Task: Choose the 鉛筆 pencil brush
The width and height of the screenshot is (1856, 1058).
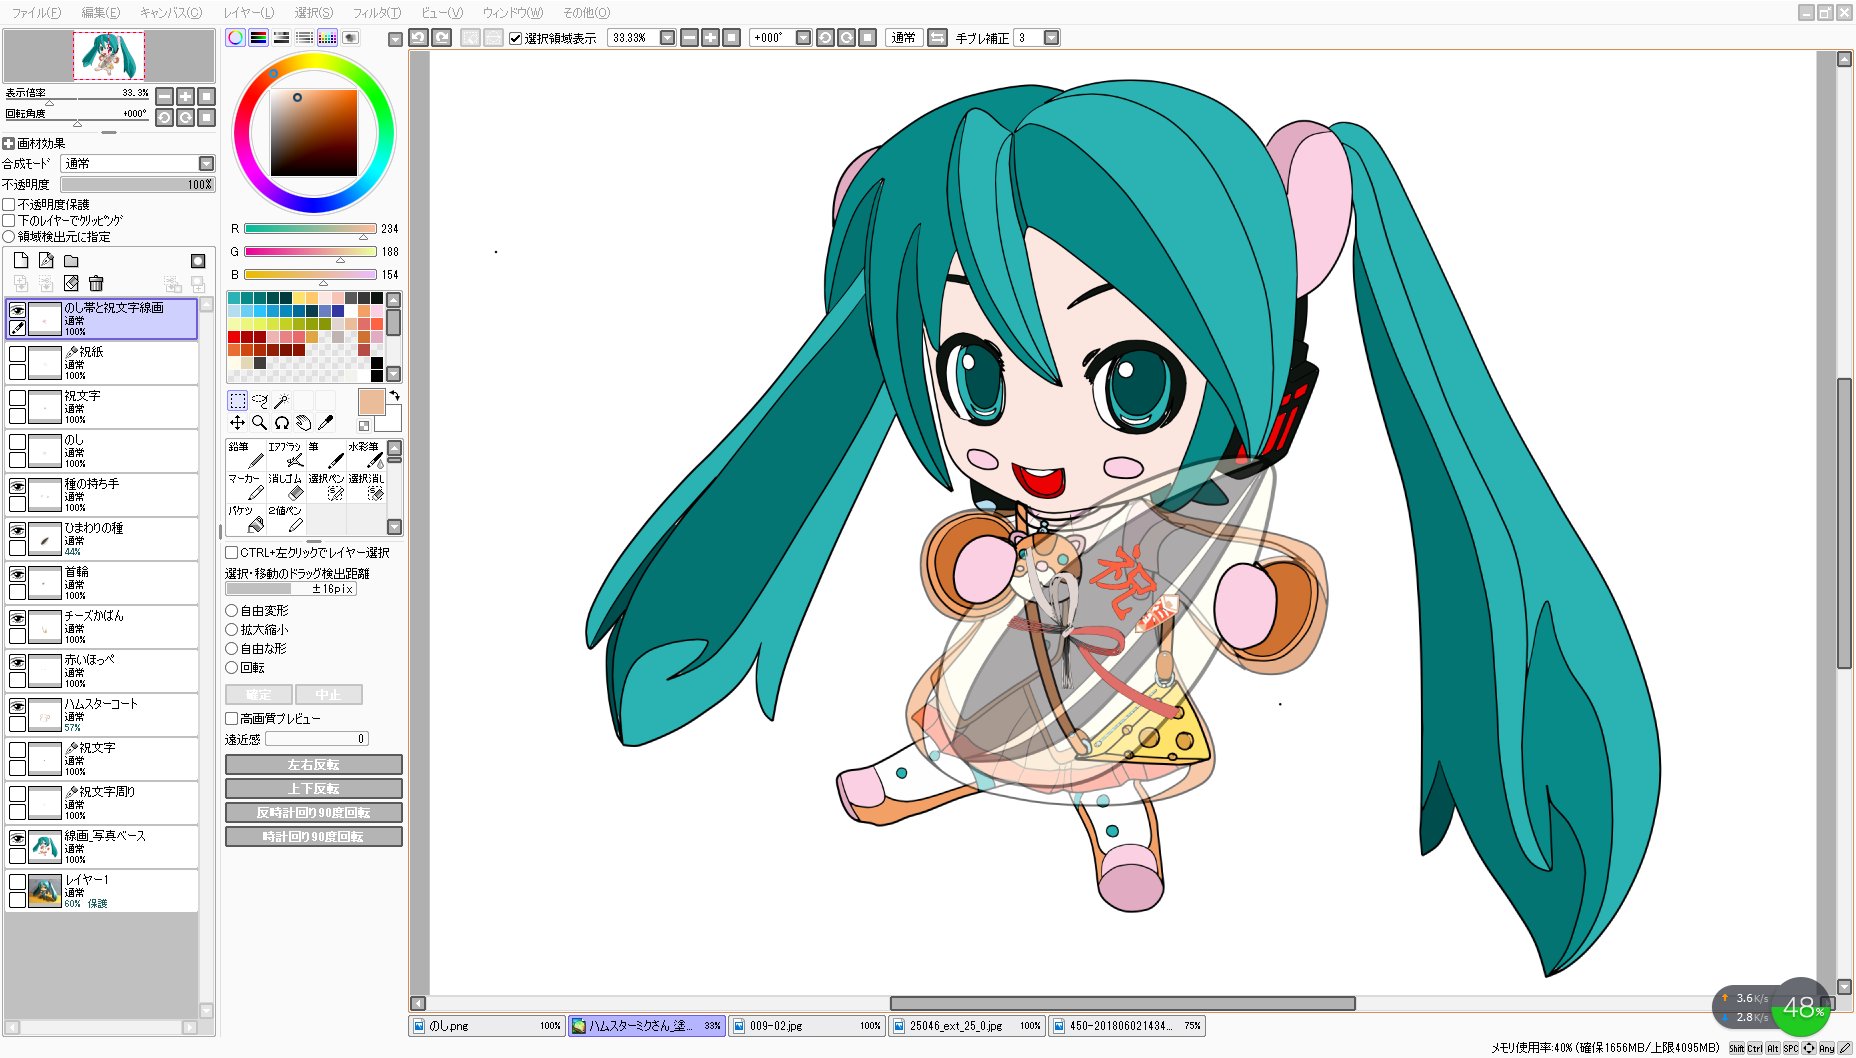Action: click(x=246, y=455)
